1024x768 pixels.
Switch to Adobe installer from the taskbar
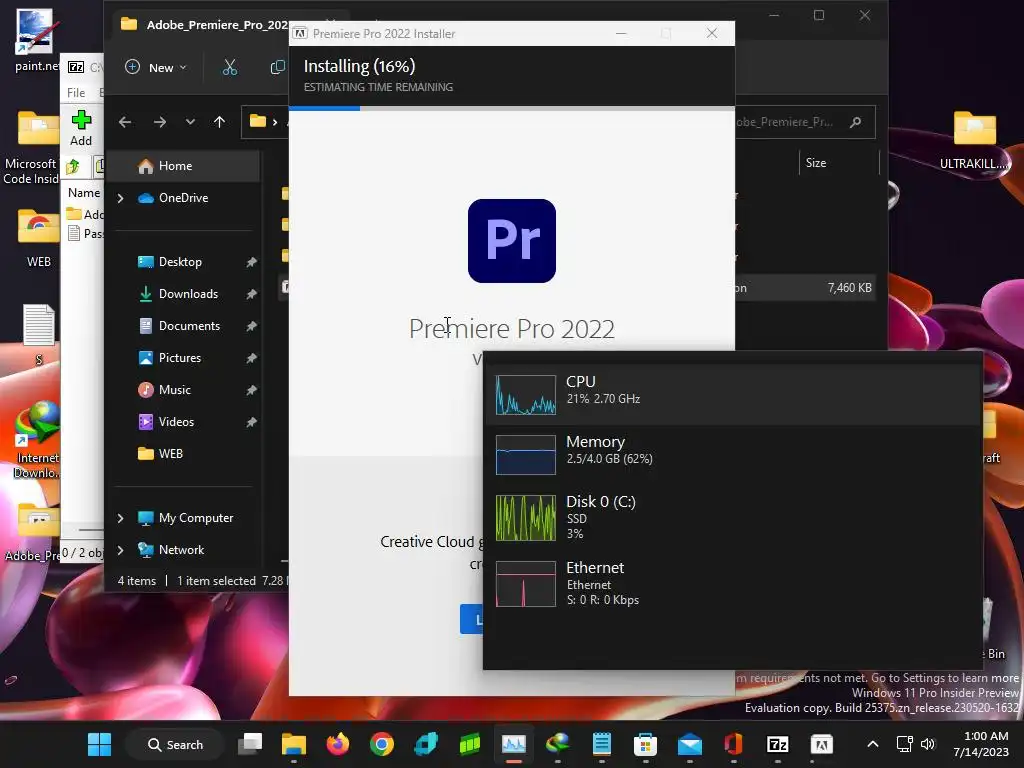click(x=822, y=744)
